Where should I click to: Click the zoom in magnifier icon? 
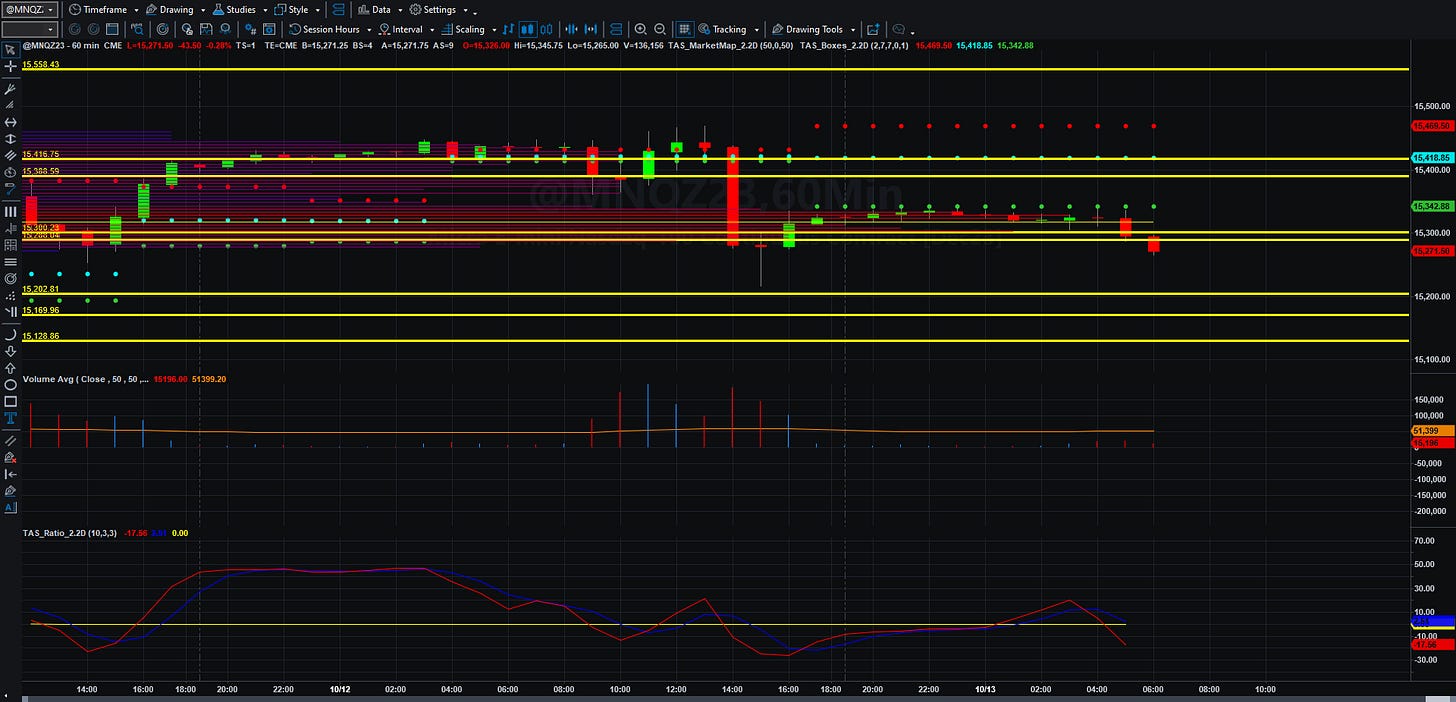tap(641, 29)
